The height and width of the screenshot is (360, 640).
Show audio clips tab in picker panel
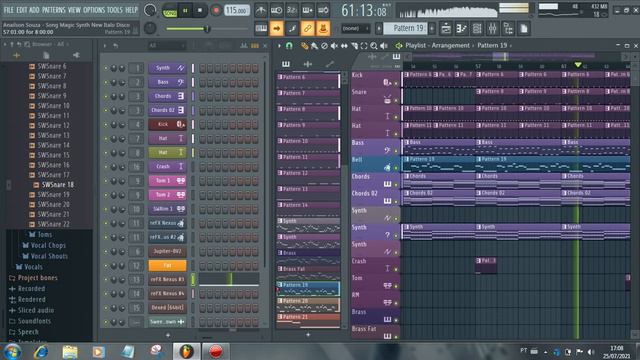pyautogui.click(x=308, y=64)
